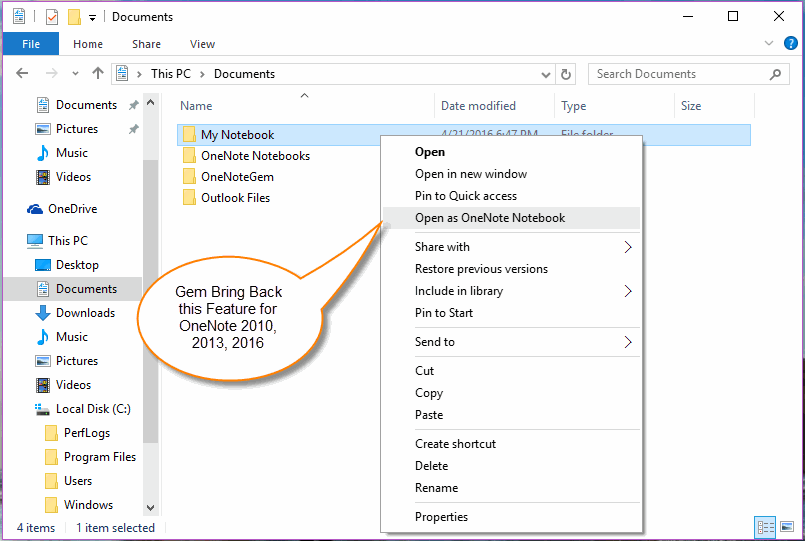This screenshot has height=541, width=805.
Task: Expand the Include in library submenu
Action: point(511,291)
